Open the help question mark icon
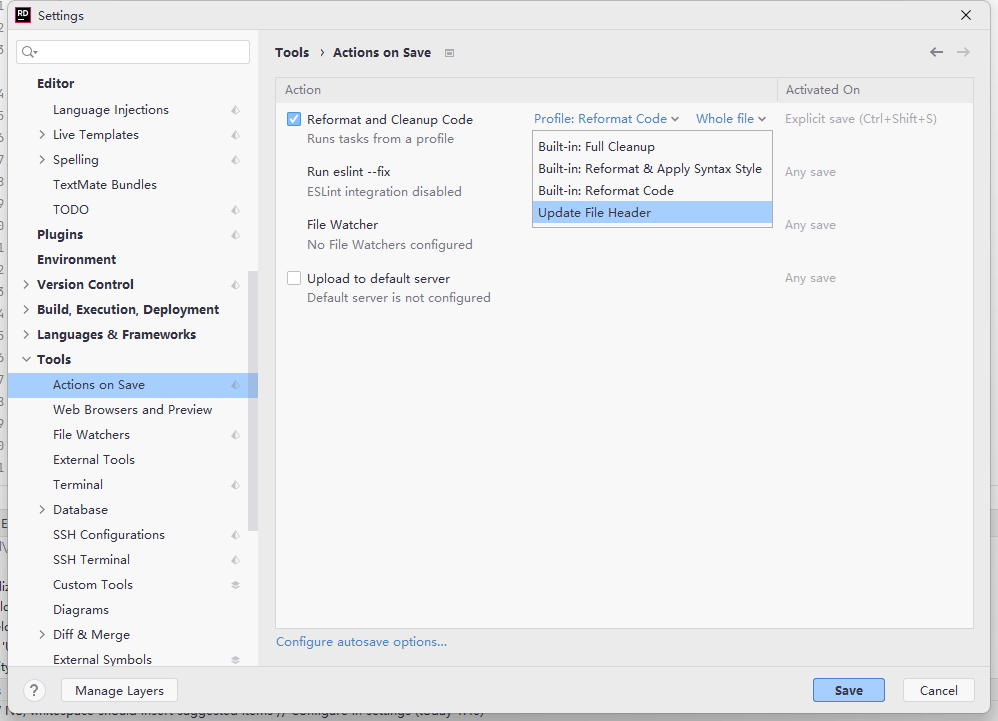The image size is (998, 721). coord(33,690)
